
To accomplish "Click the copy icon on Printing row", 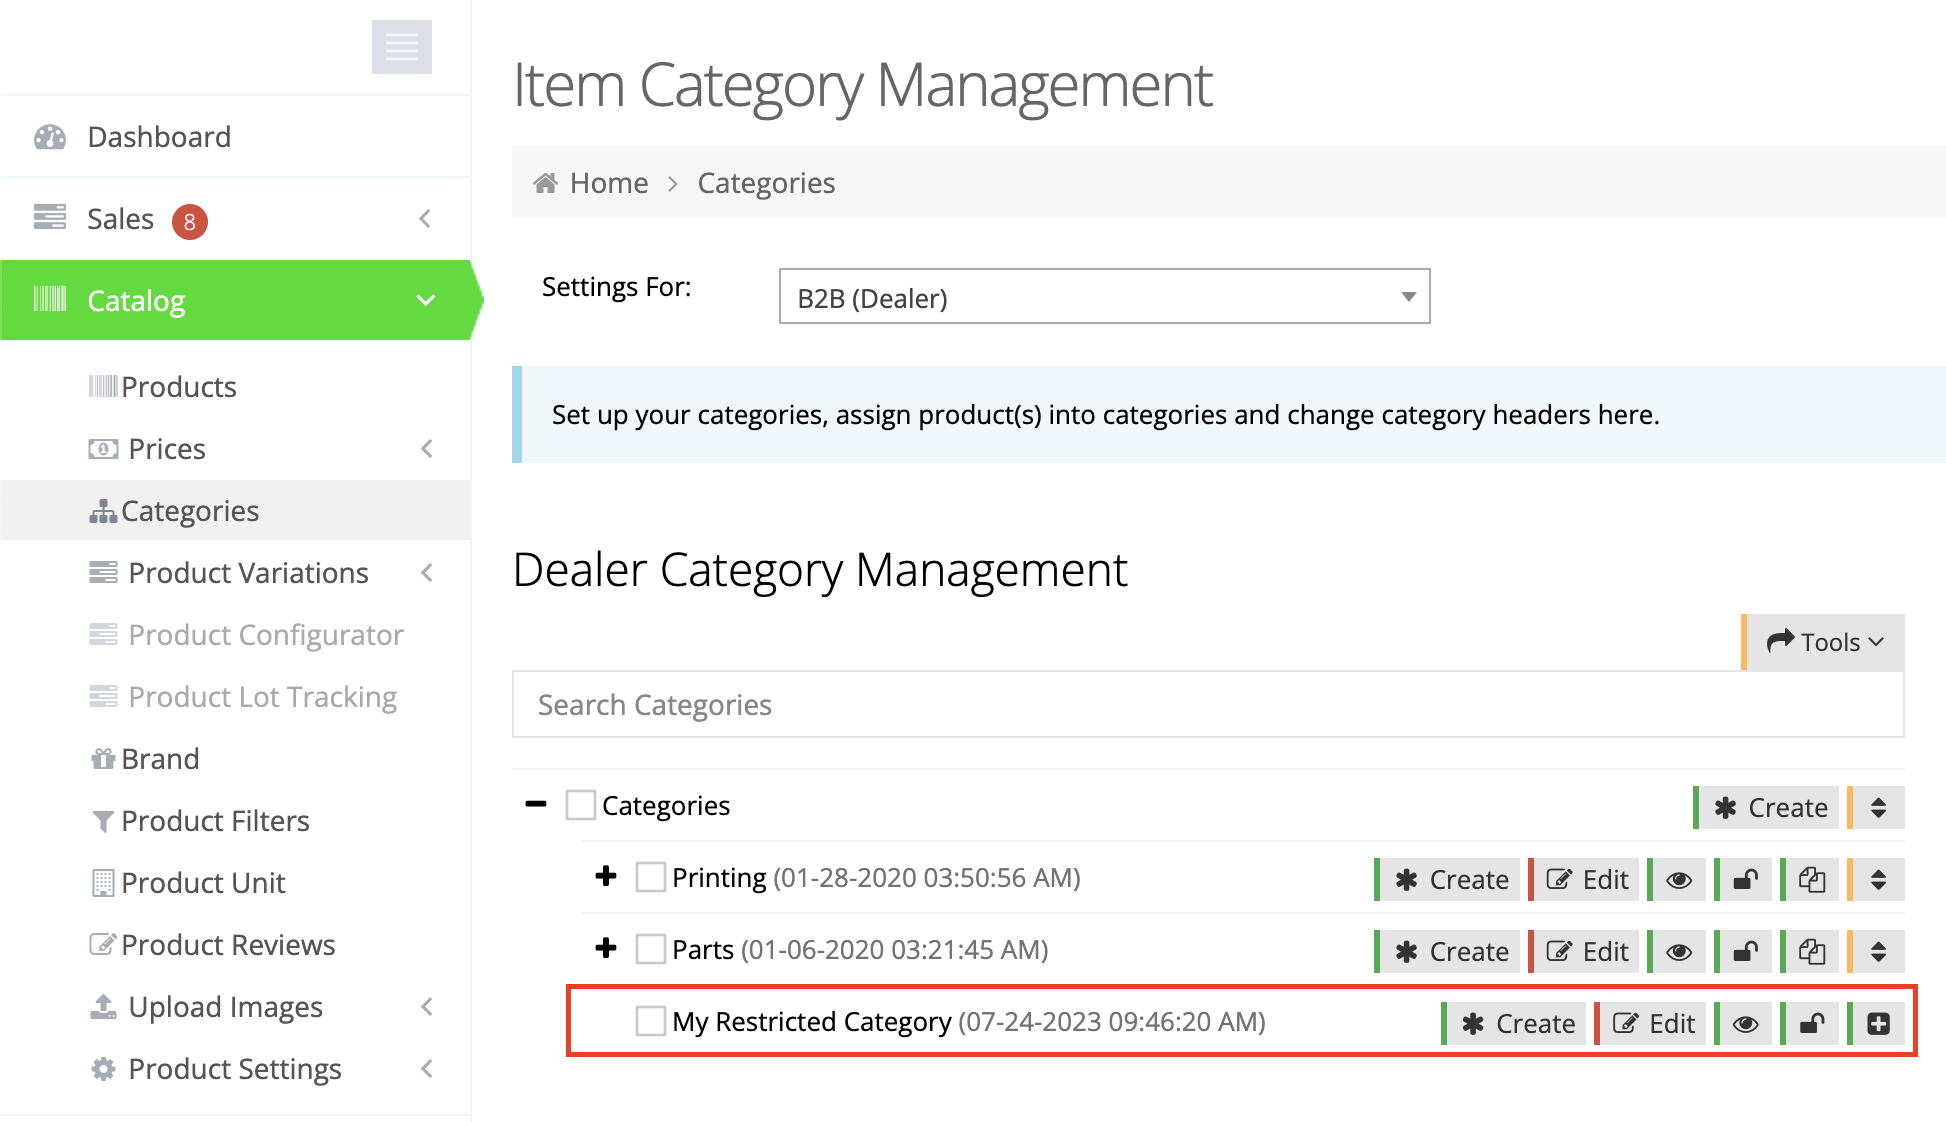I will 1811,880.
